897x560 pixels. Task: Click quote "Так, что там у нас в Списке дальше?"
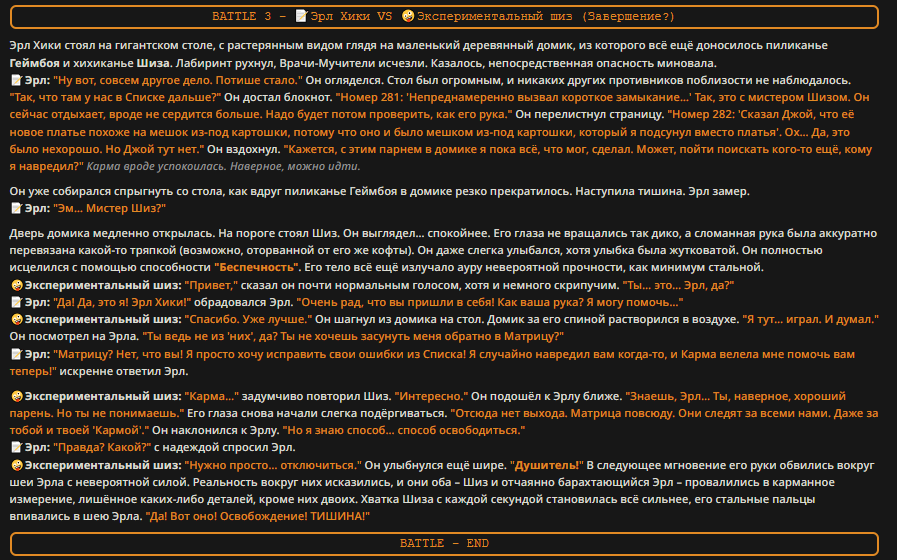point(116,97)
